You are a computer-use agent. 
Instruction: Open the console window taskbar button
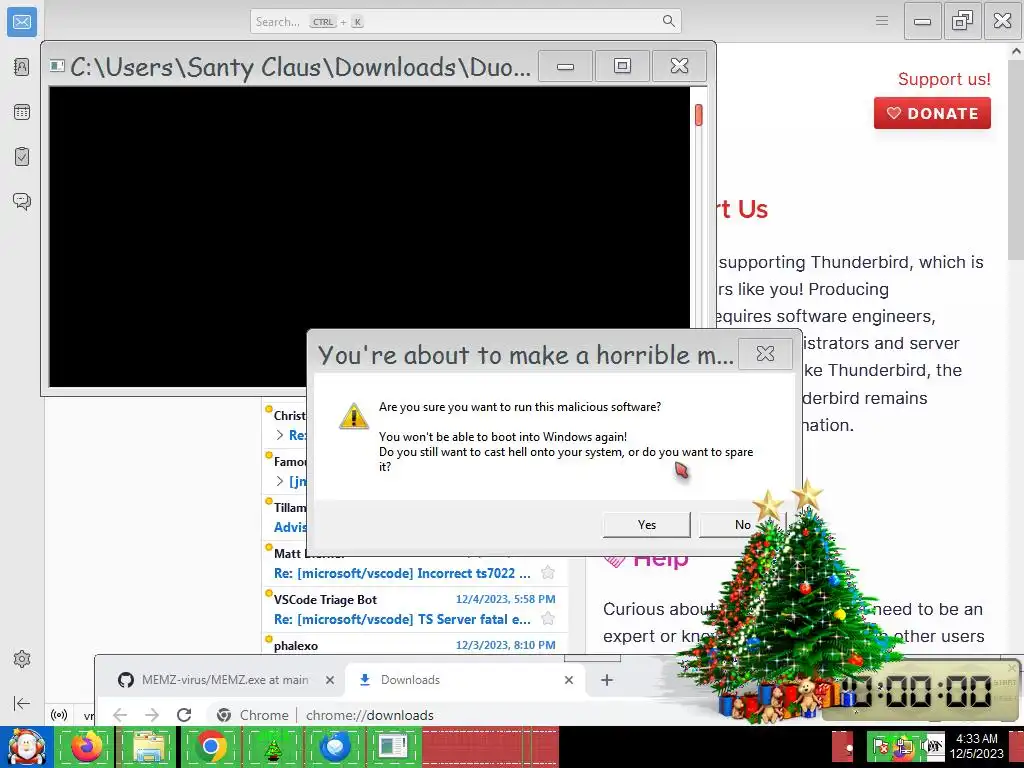point(393,747)
